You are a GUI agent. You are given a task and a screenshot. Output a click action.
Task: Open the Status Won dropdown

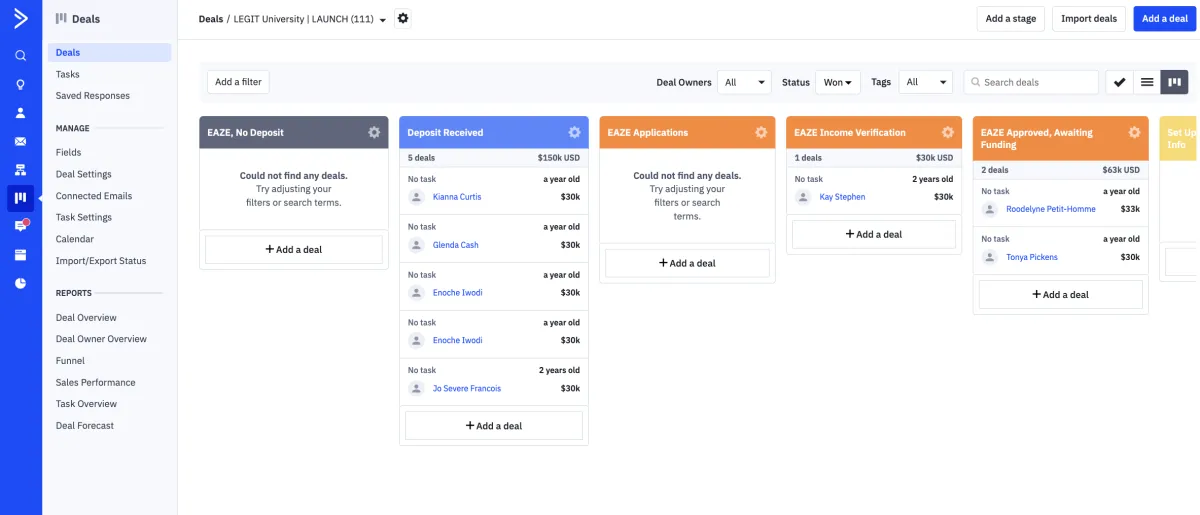(837, 82)
